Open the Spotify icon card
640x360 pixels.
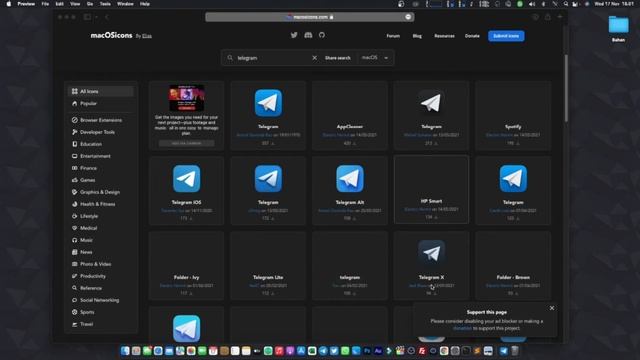(513, 116)
